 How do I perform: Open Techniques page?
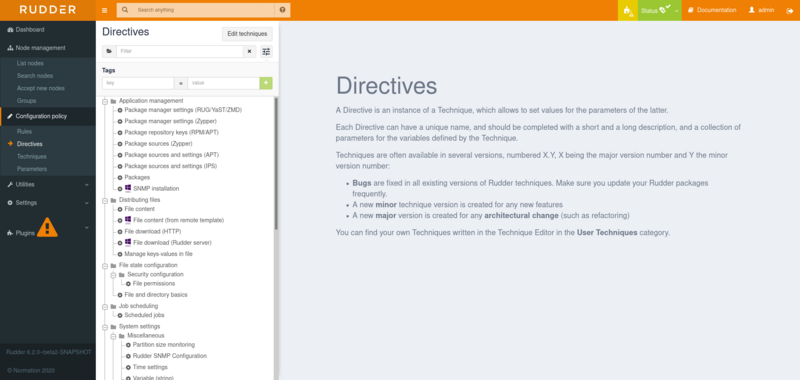point(32,157)
